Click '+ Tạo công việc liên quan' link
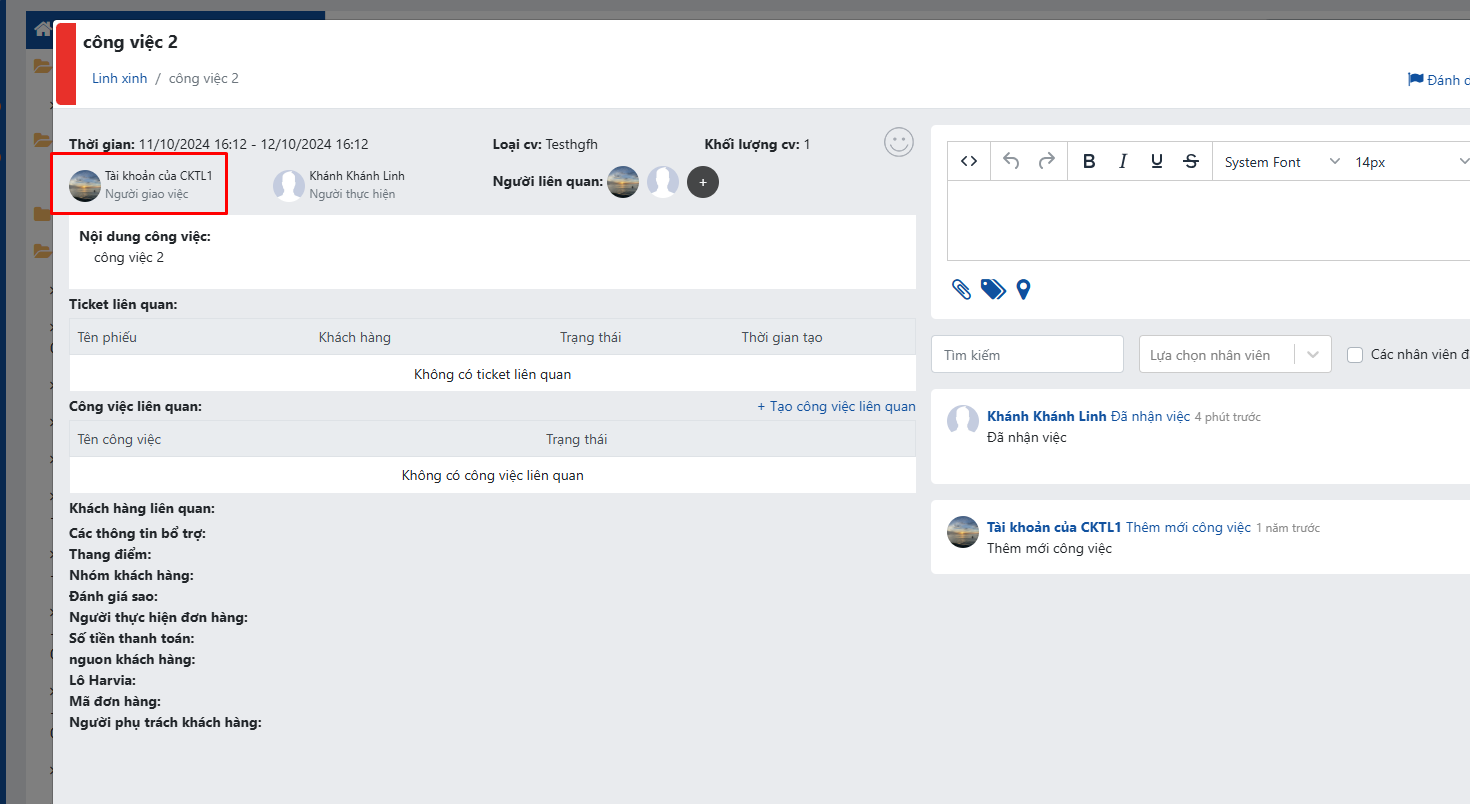The image size is (1470, 804). click(x=836, y=407)
